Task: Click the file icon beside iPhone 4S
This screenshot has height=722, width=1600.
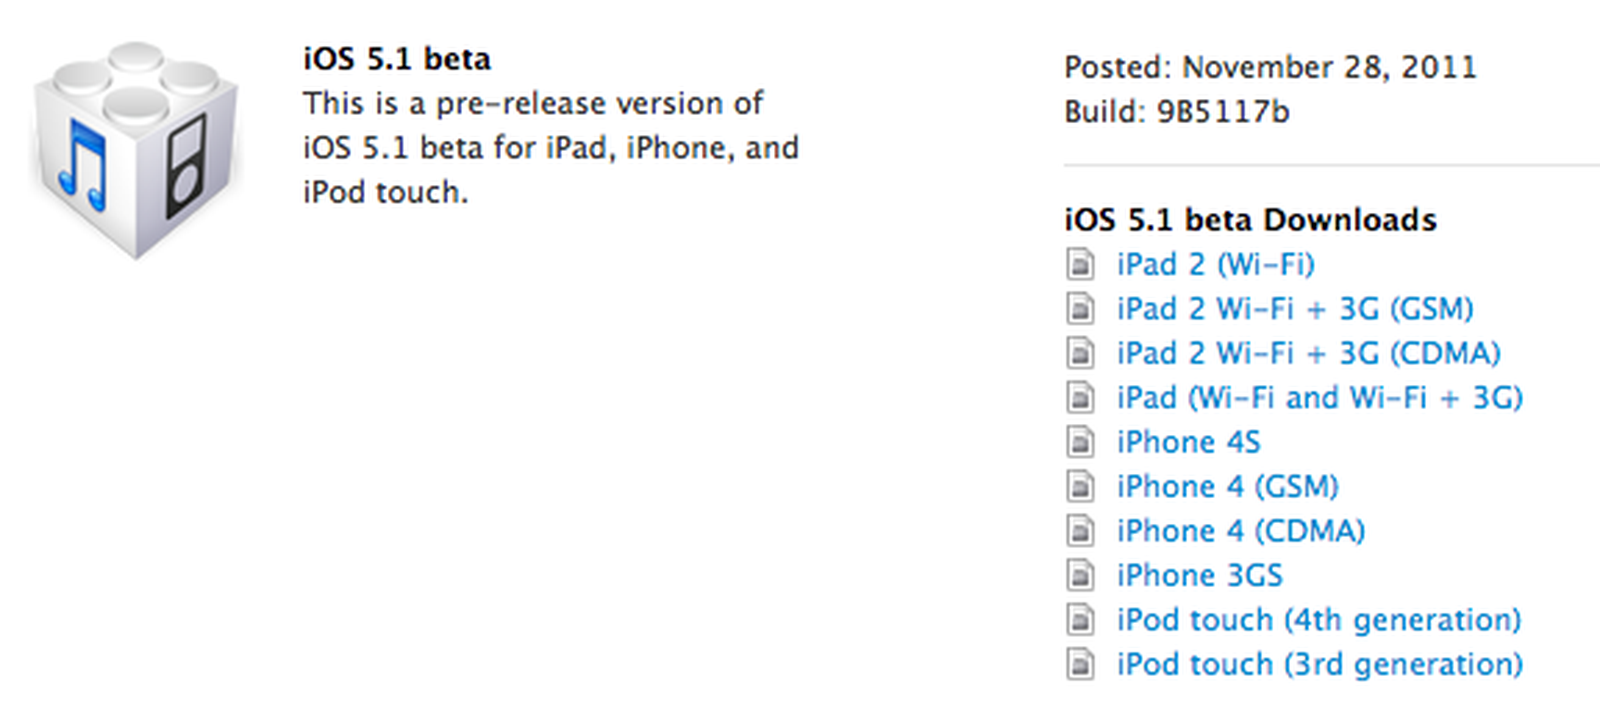Action: click(1082, 441)
